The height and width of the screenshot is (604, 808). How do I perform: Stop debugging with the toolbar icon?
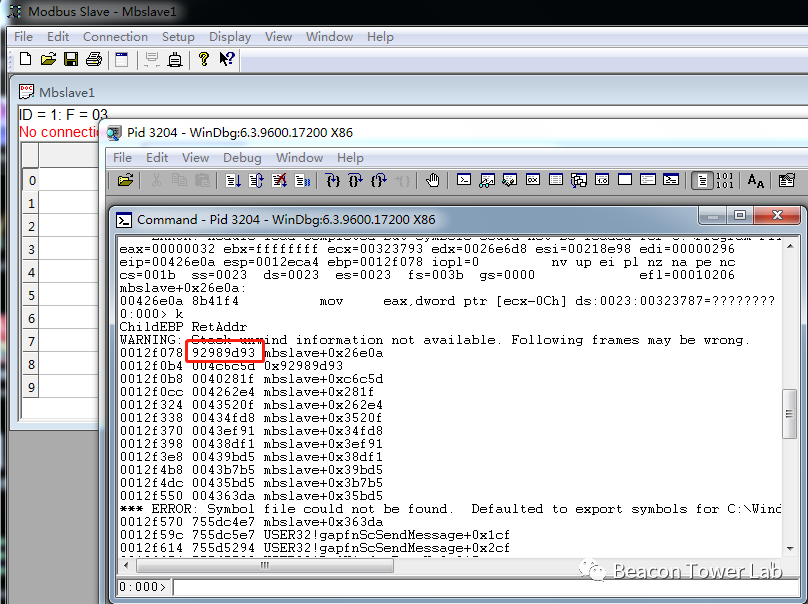[x=280, y=180]
